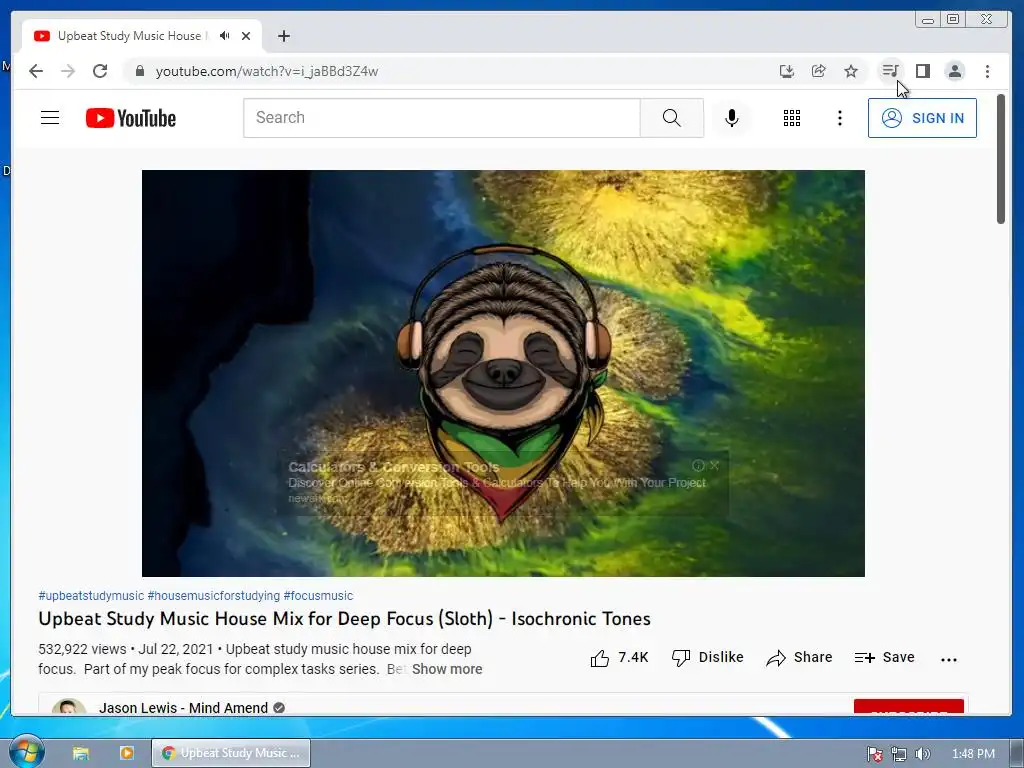Image resolution: width=1024 pixels, height=768 pixels.
Task: Click the magnifier search button
Action: 671,118
